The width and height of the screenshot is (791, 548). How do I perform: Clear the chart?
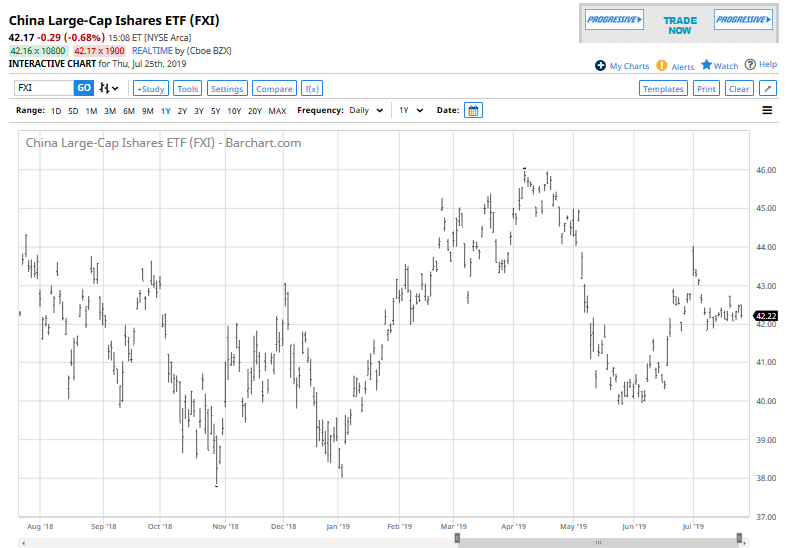(x=739, y=89)
